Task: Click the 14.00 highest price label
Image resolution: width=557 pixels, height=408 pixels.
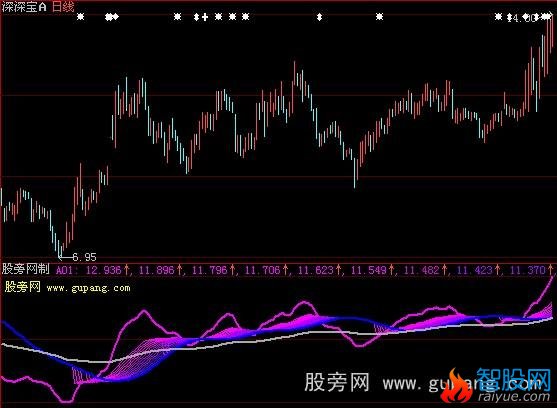Action: (522, 18)
